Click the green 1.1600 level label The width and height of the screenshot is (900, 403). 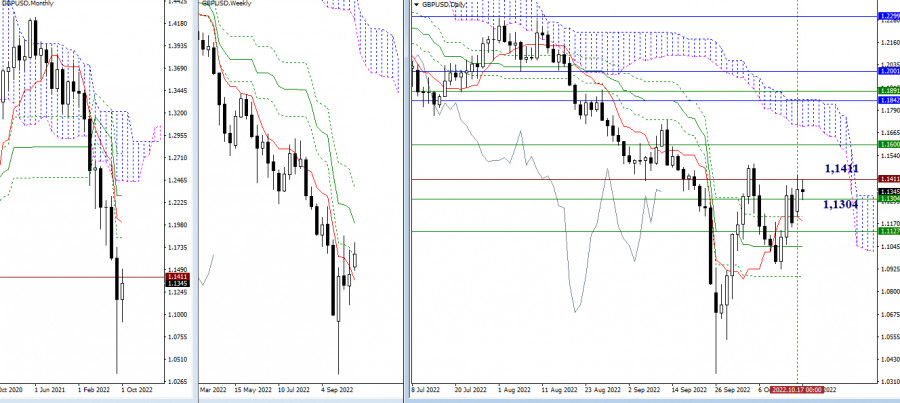point(888,145)
